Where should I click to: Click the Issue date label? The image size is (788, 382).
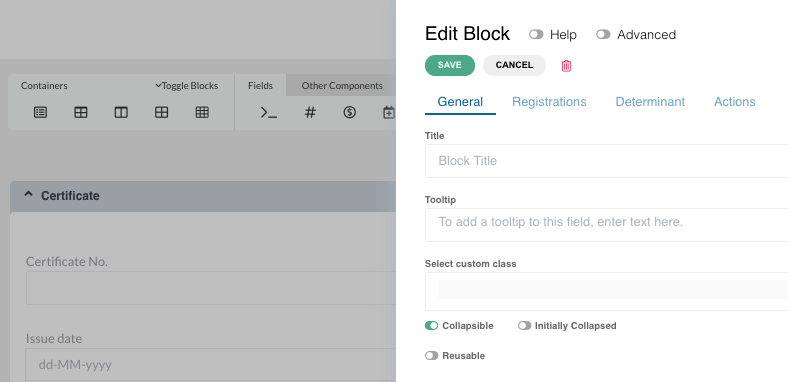point(54,339)
